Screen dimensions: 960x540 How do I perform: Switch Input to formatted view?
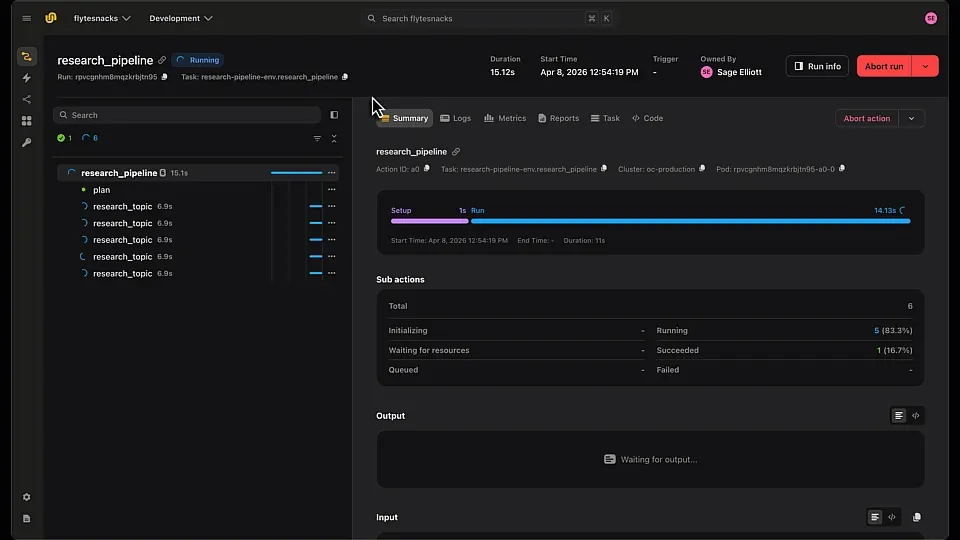[875, 517]
